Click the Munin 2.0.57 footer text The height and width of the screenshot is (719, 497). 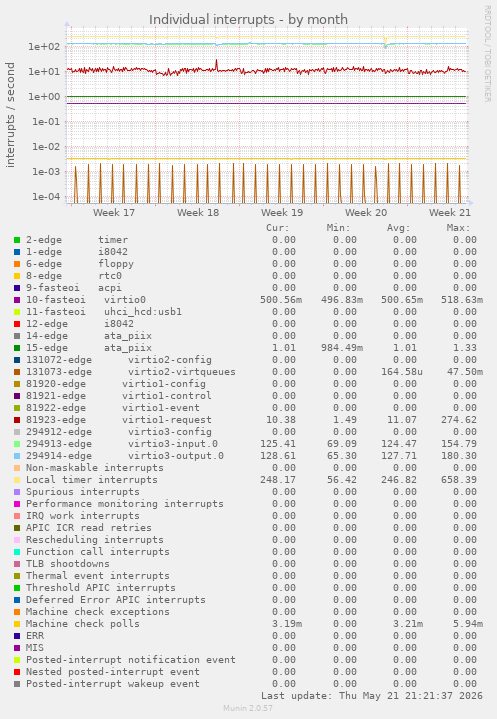click(248, 708)
